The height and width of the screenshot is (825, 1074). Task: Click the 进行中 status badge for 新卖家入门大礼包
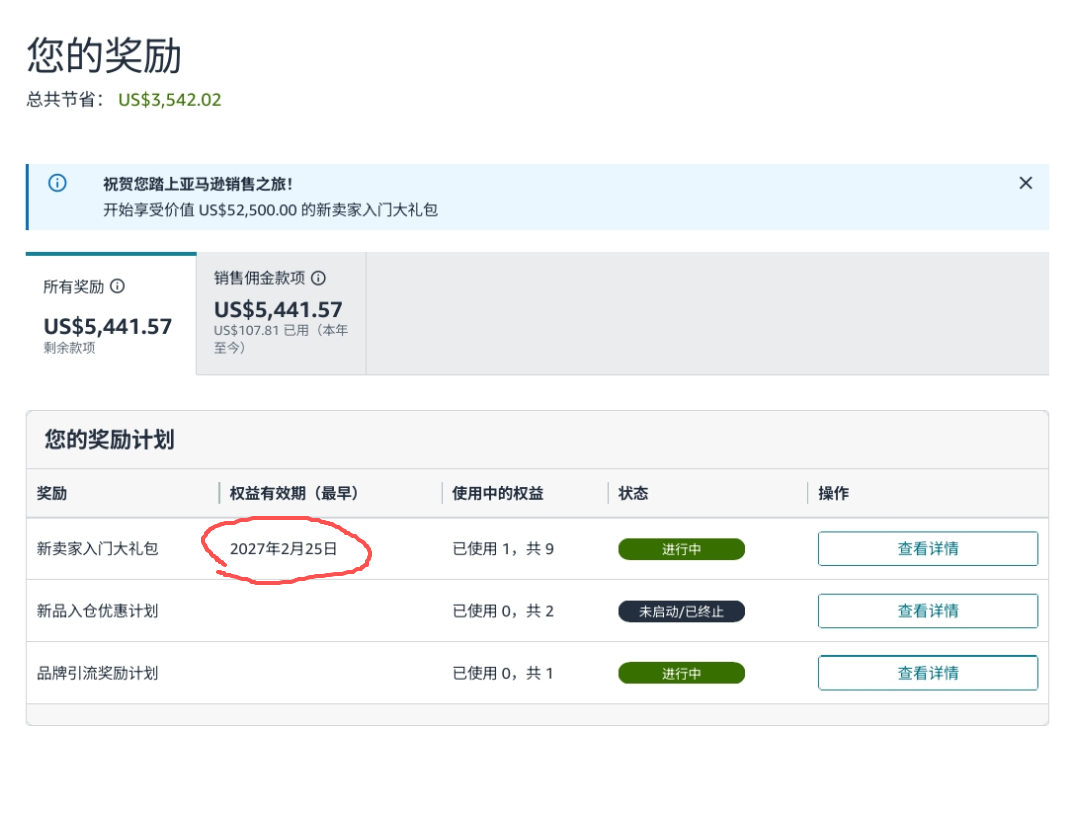click(681, 549)
